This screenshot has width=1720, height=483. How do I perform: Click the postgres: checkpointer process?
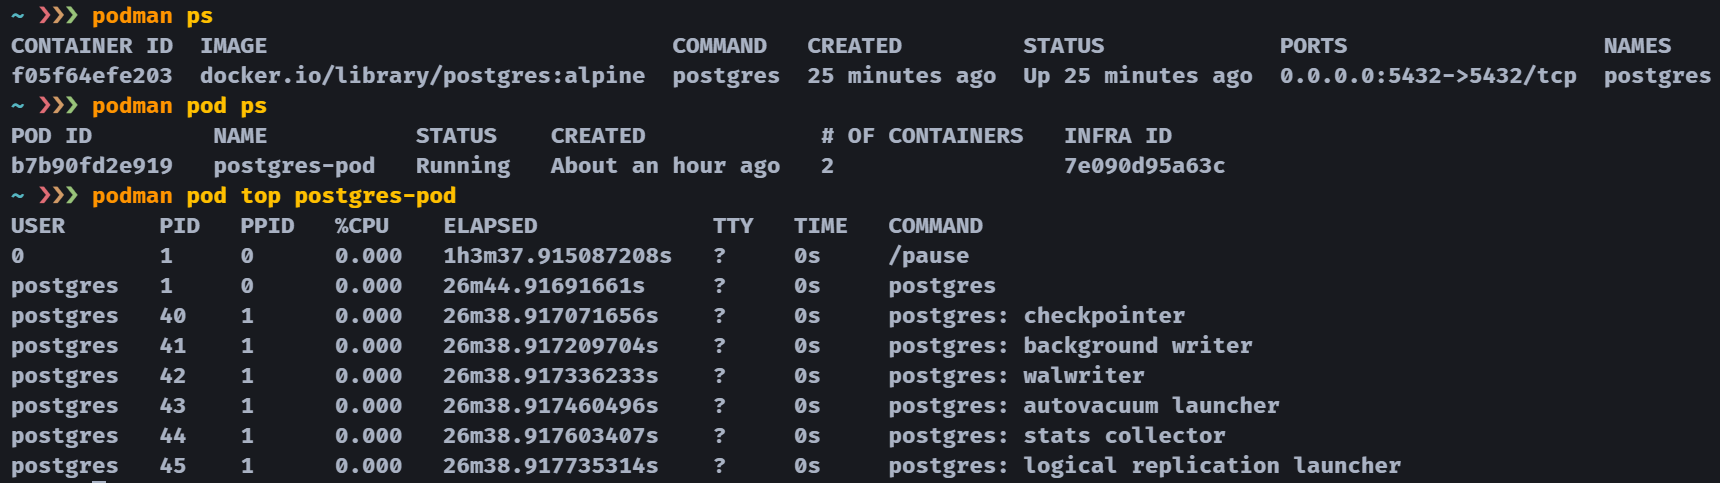coord(1036,316)
